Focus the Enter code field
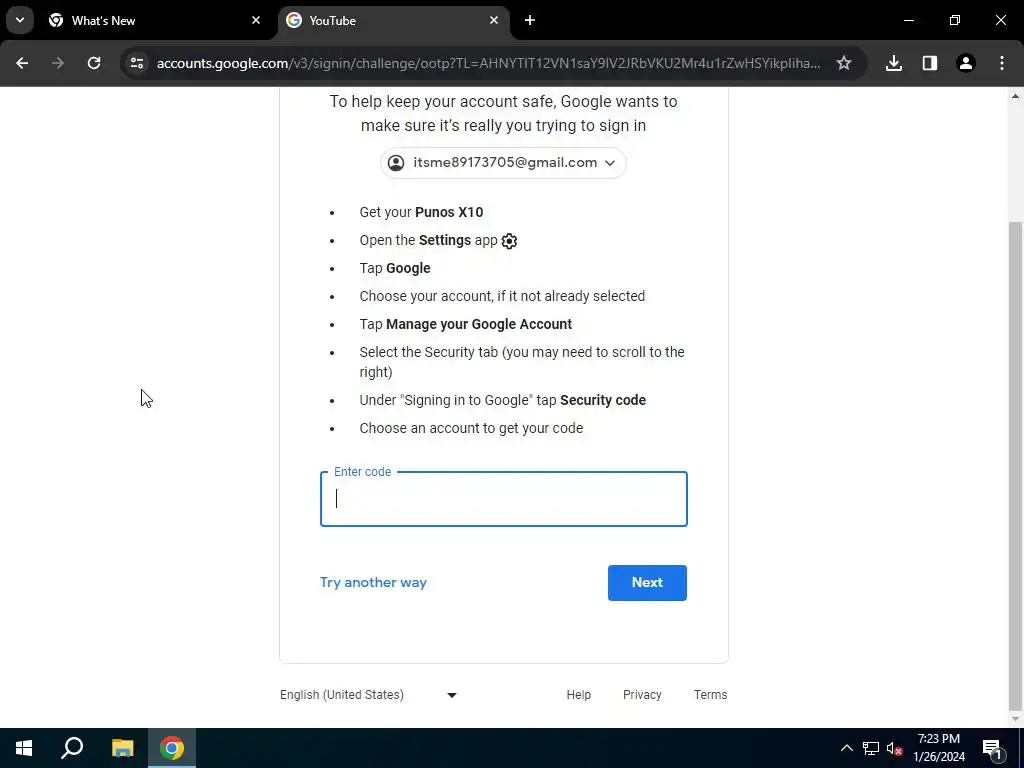1024x768 pixels. (x=504, y=499)
